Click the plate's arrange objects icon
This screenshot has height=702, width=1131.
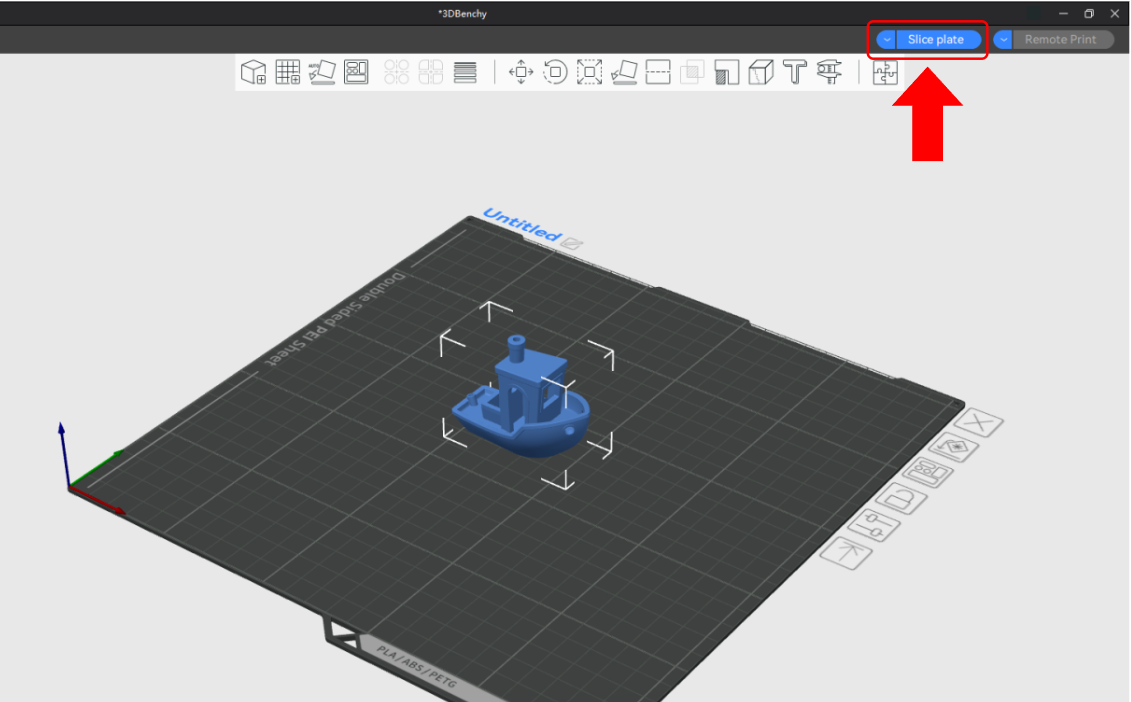[x=927, y=473]
